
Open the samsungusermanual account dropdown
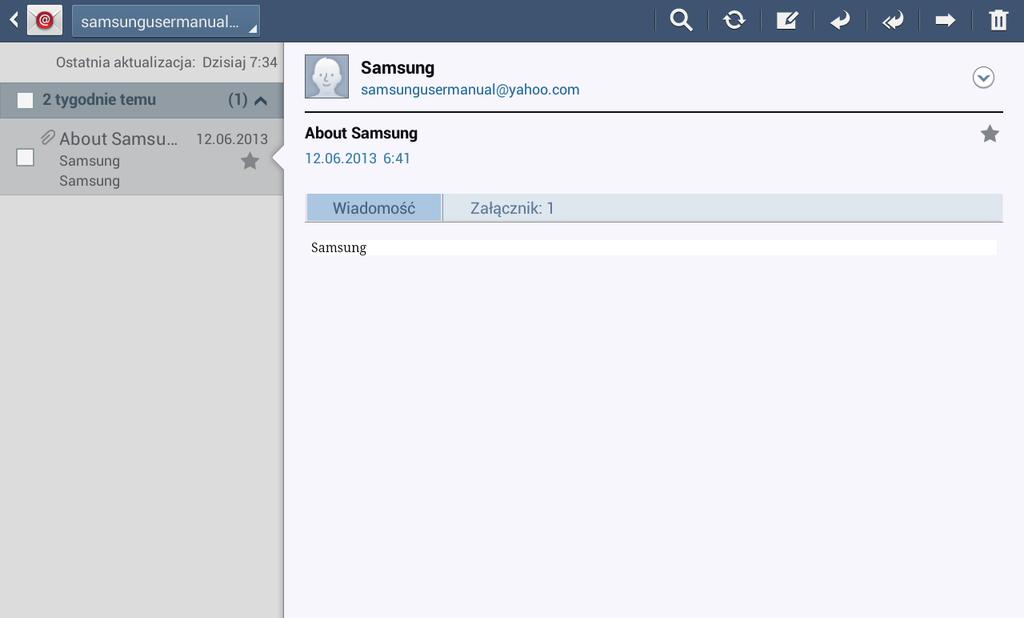(165, 21)
